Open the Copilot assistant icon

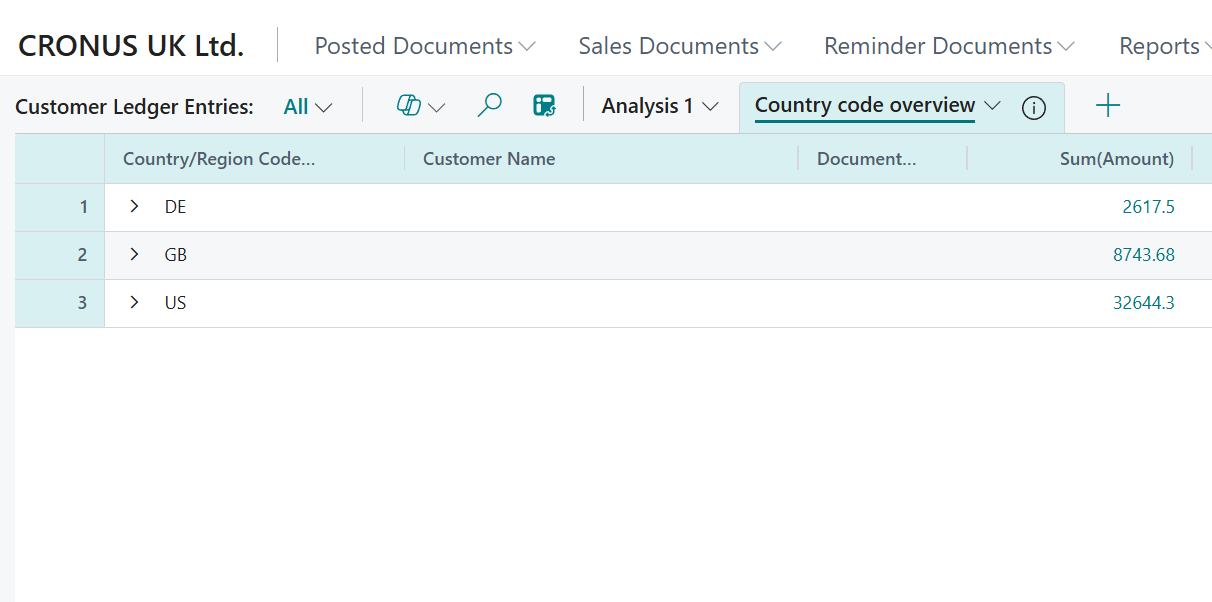(x=409, y=104)
